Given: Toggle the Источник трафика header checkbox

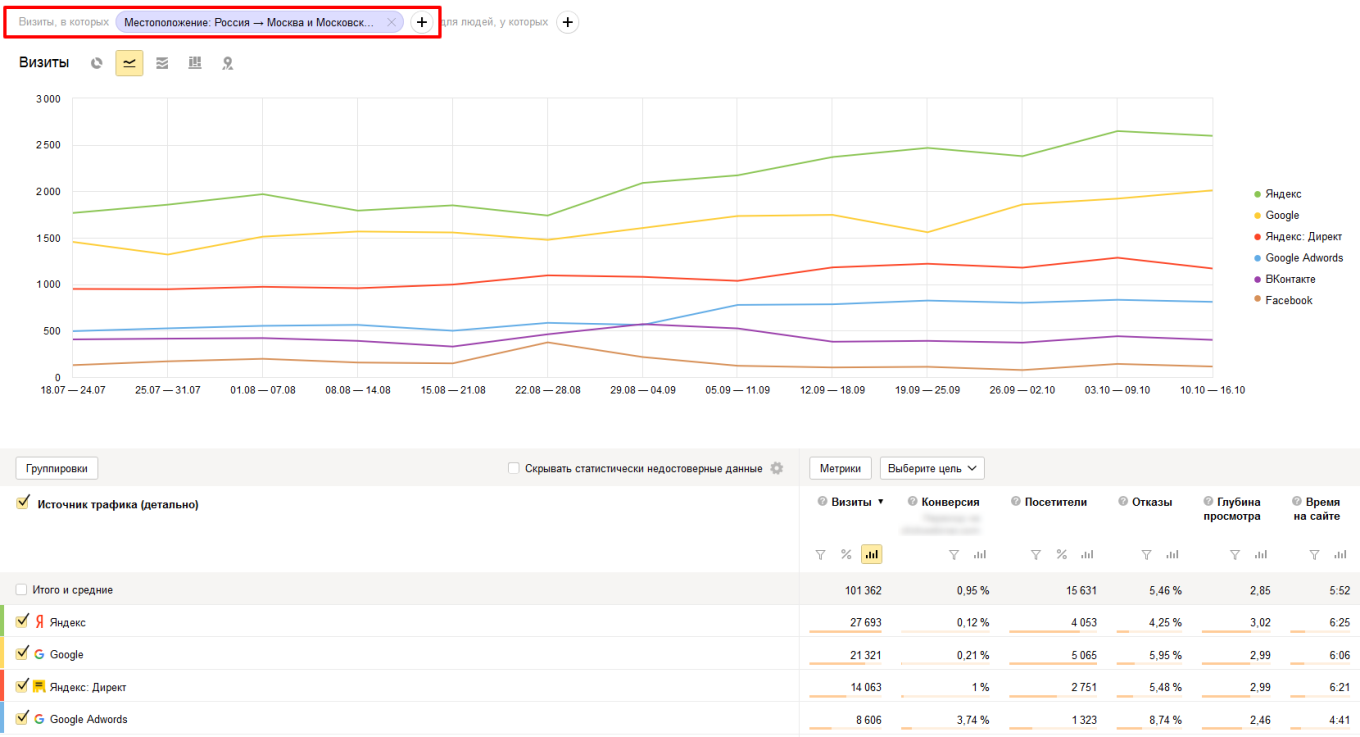Looking at the screenshot, I should tap(23, 503).
